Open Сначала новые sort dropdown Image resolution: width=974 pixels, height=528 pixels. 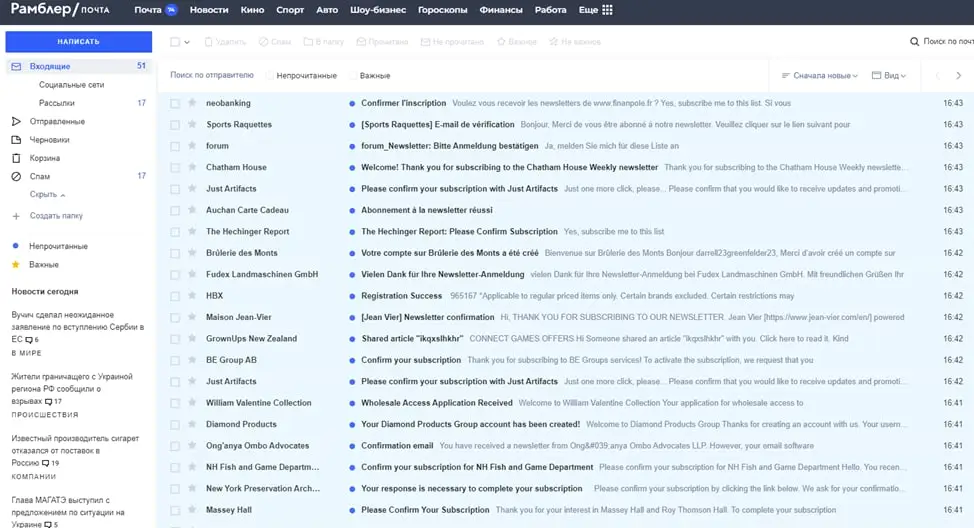[x=819, y=75]
